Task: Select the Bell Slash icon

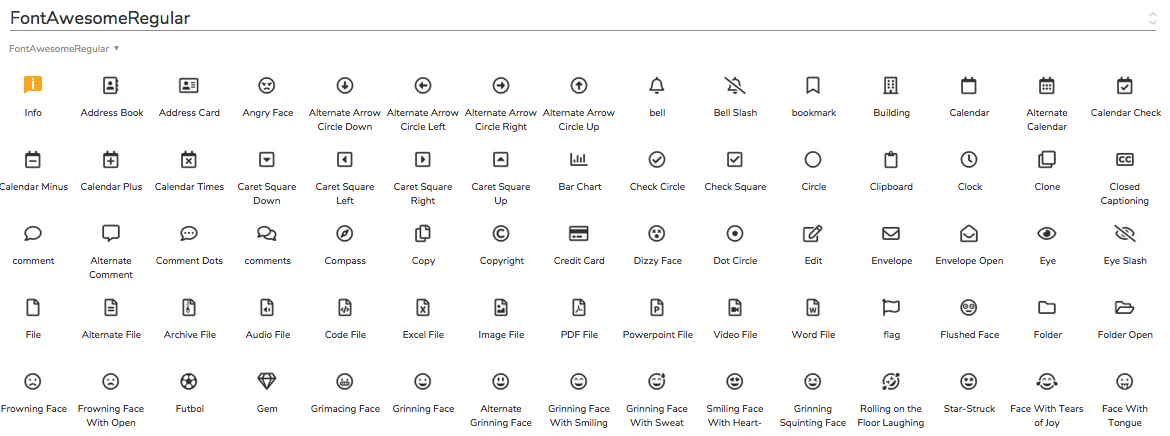Action: tap(735, 85)
